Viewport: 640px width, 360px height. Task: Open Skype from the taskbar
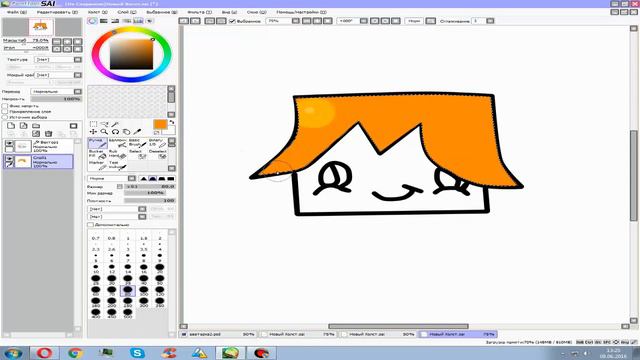[x=137, y=353]
